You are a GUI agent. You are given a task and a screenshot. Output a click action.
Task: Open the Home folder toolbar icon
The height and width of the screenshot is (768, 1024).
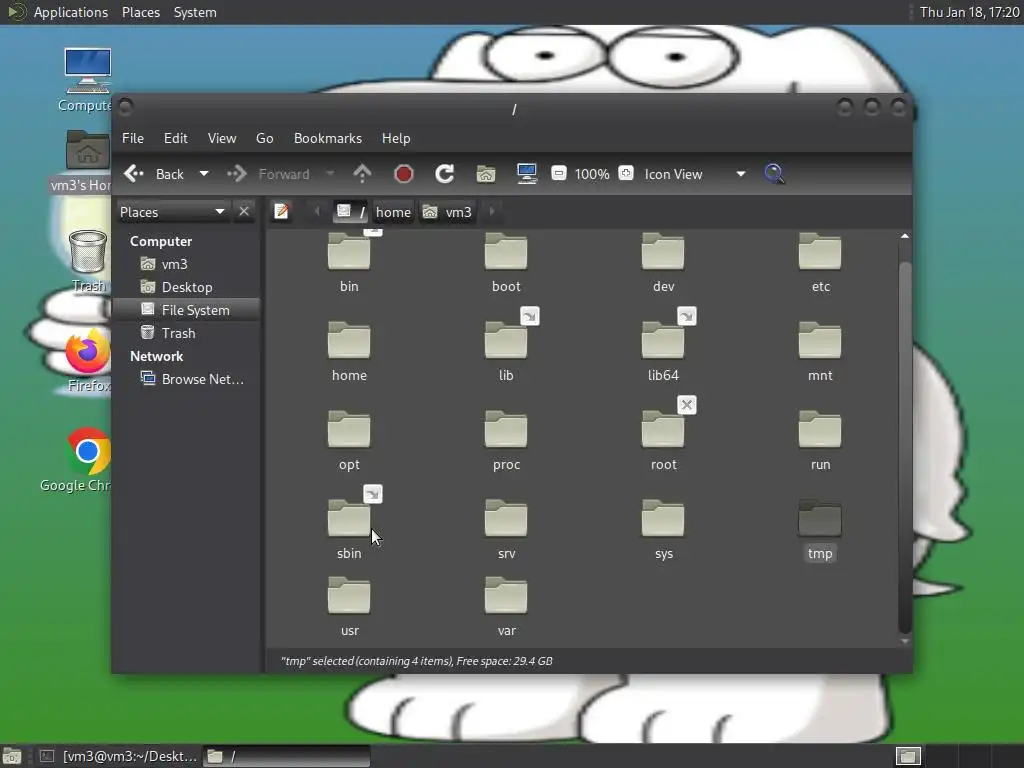click(x=486, y=174)
